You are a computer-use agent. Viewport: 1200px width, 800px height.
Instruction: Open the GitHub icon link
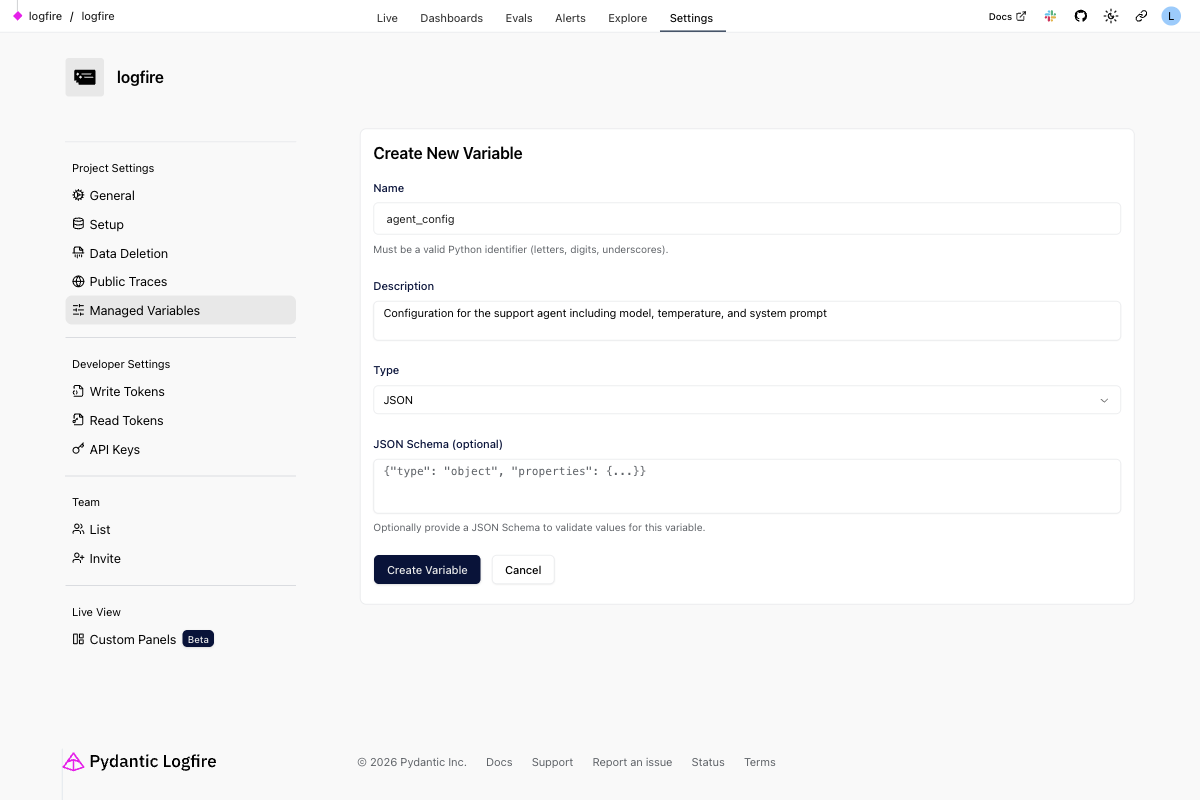pos(1080,17)
